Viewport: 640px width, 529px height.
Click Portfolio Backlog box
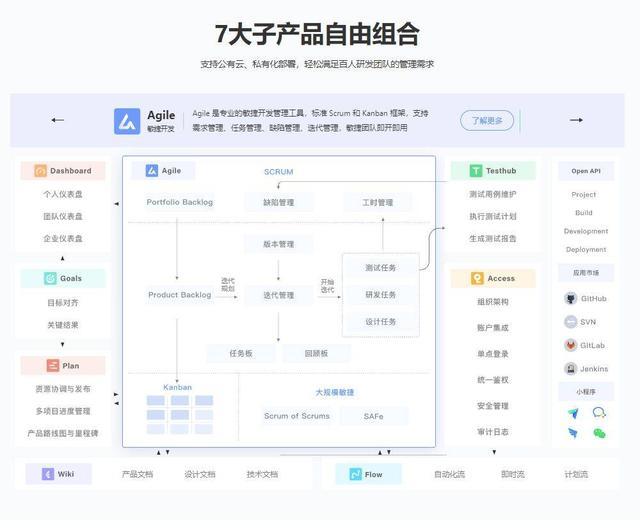(180, 202)
